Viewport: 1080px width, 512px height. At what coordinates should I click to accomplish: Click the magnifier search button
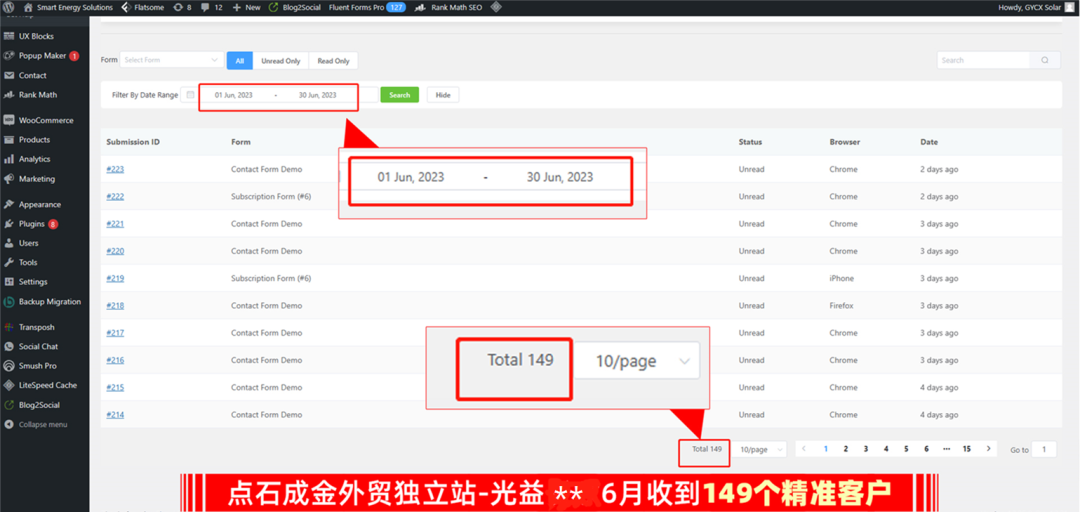pos(1045,60)
